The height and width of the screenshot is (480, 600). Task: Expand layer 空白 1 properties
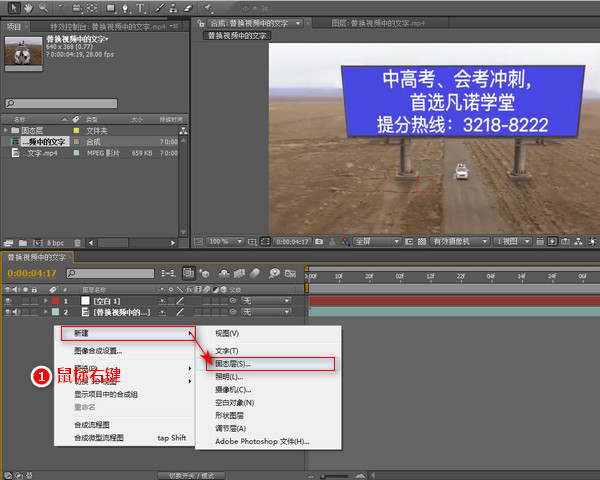tap(46, 301)
